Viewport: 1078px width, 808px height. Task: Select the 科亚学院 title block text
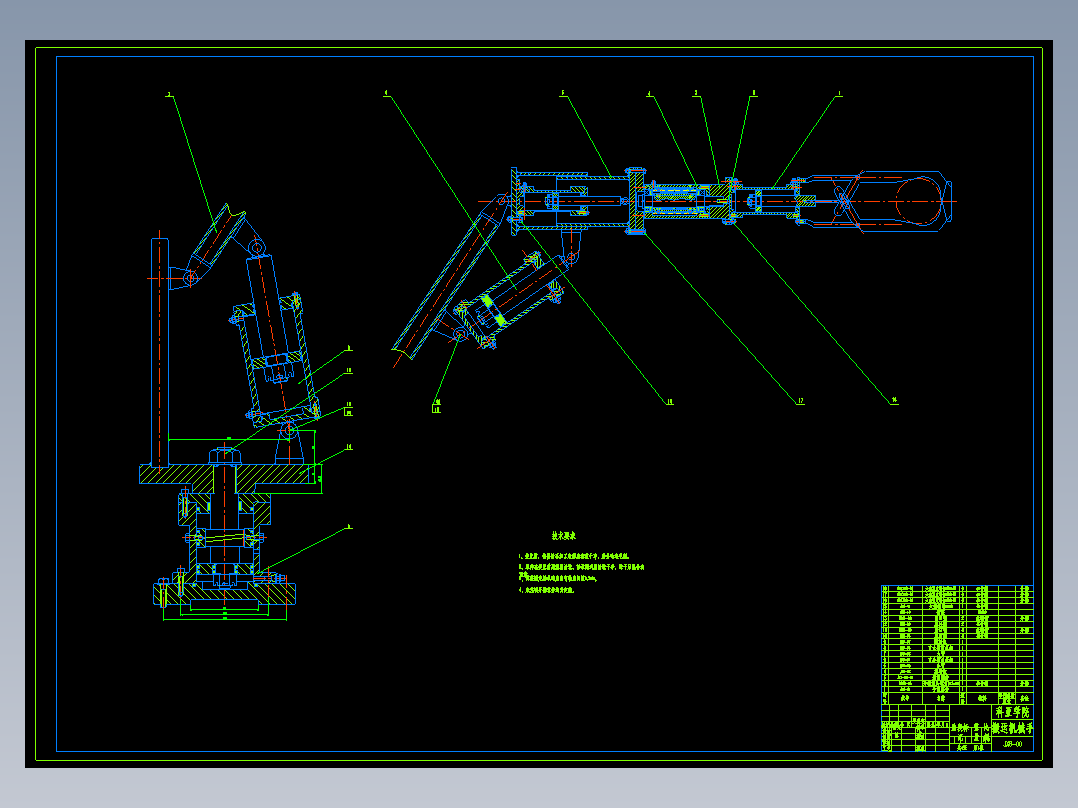pyautogui.click(x=1013, y=712)
